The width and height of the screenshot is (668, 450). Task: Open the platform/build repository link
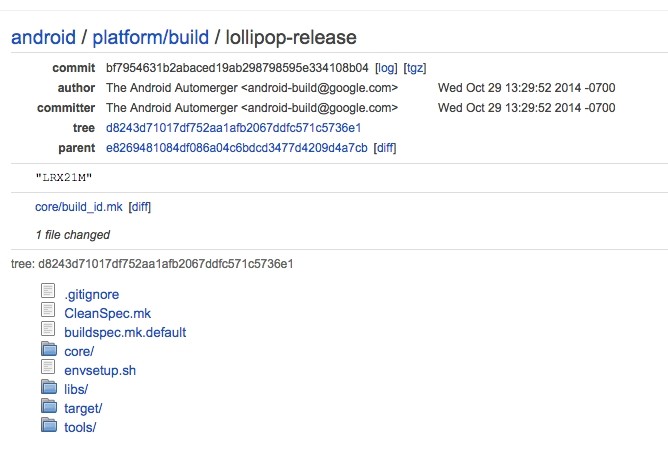click(150, 38)
